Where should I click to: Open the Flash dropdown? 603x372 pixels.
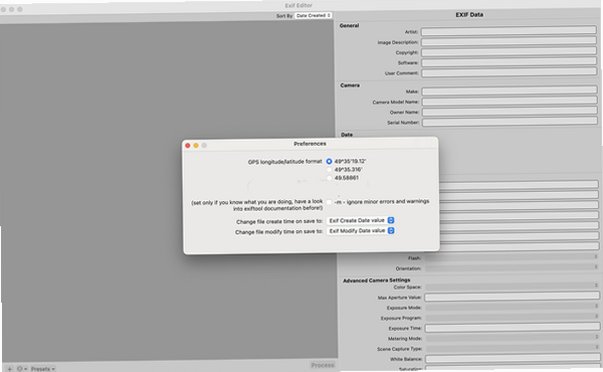[x=511, y=257]
